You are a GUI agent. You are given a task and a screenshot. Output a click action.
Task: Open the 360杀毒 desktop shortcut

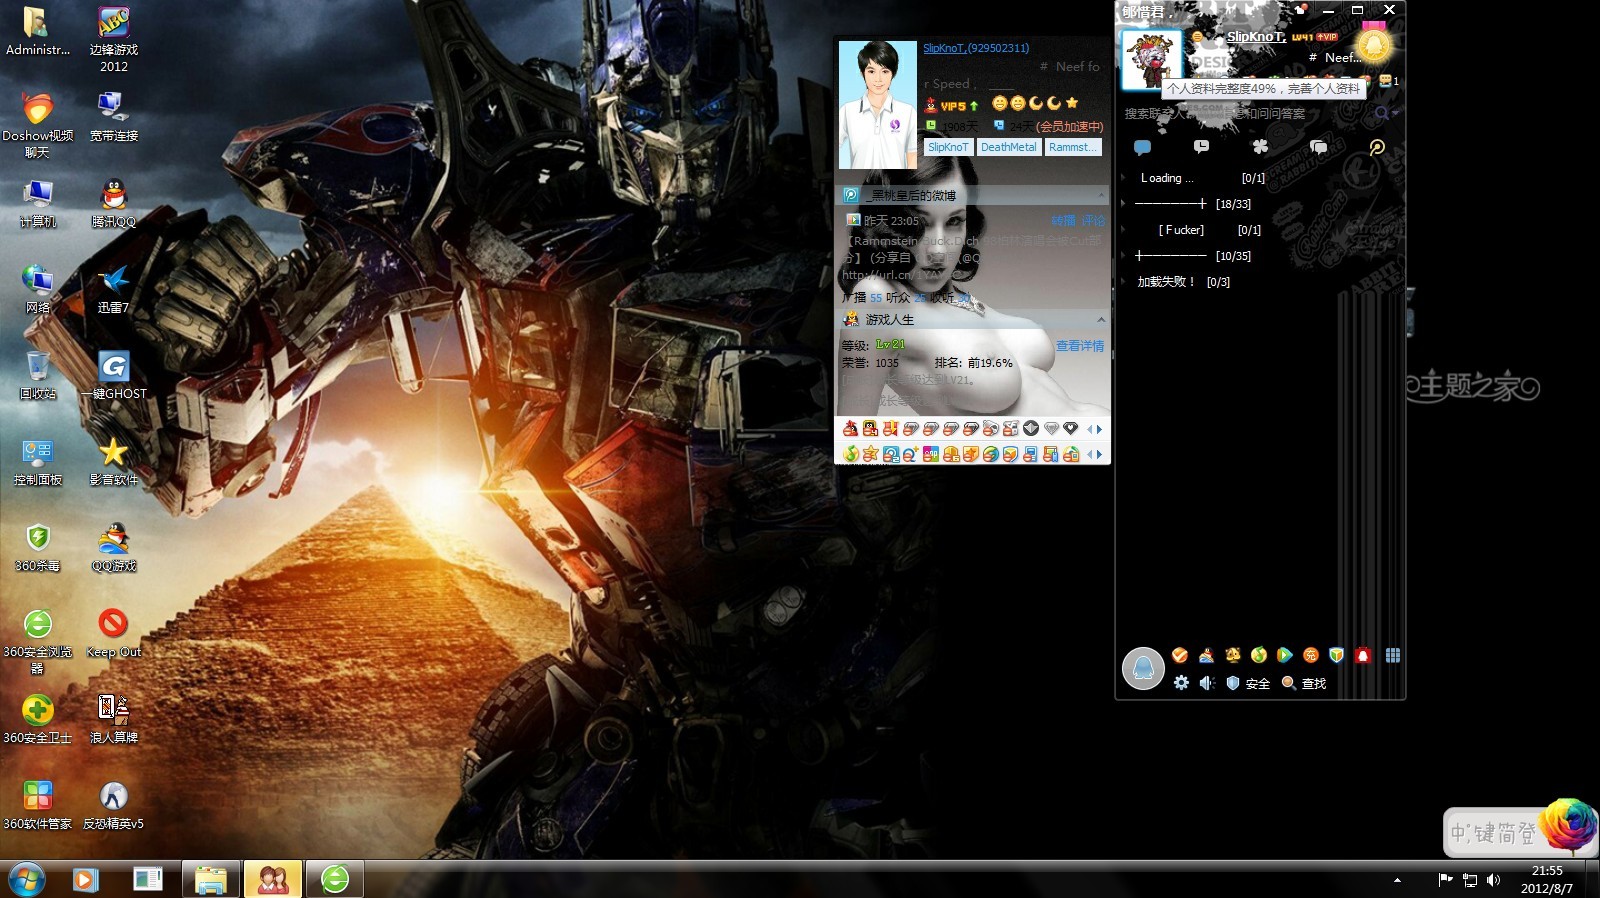(x=38, y=547)
